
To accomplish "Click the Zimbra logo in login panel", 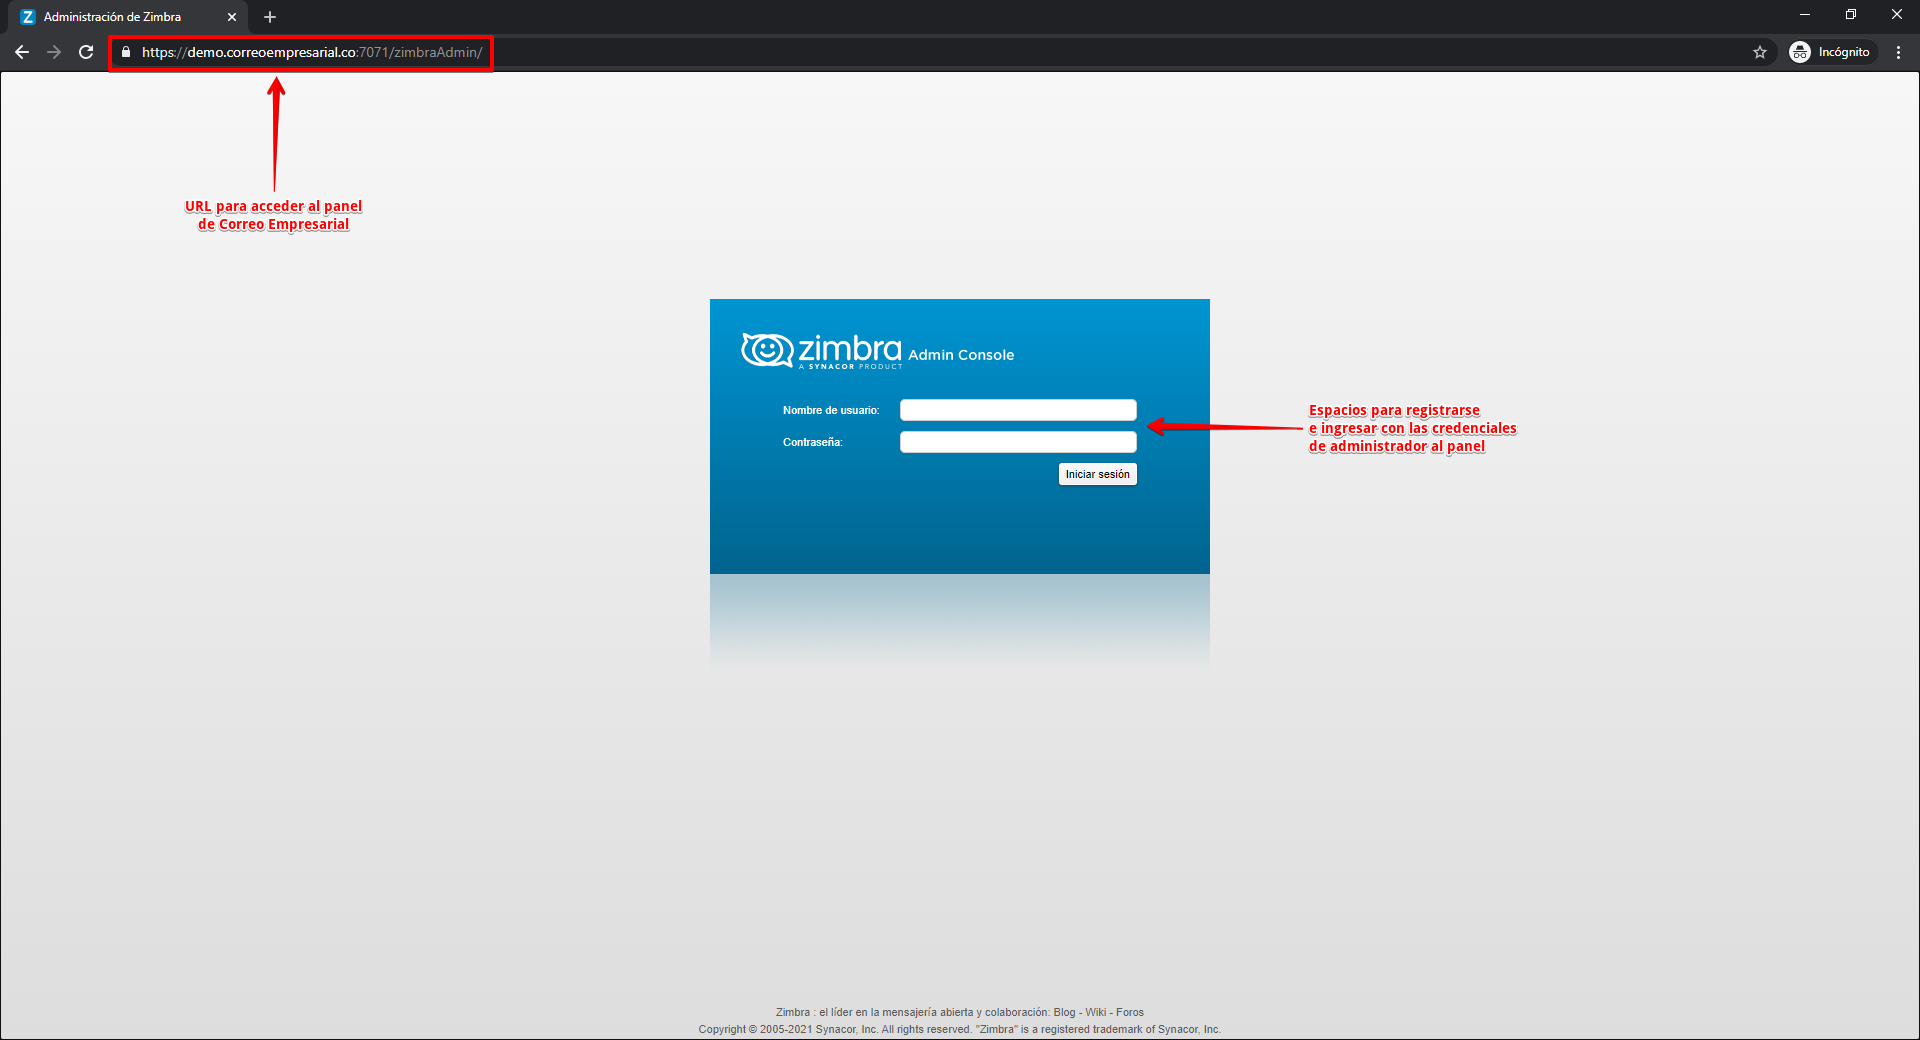I will coord(821,350).
